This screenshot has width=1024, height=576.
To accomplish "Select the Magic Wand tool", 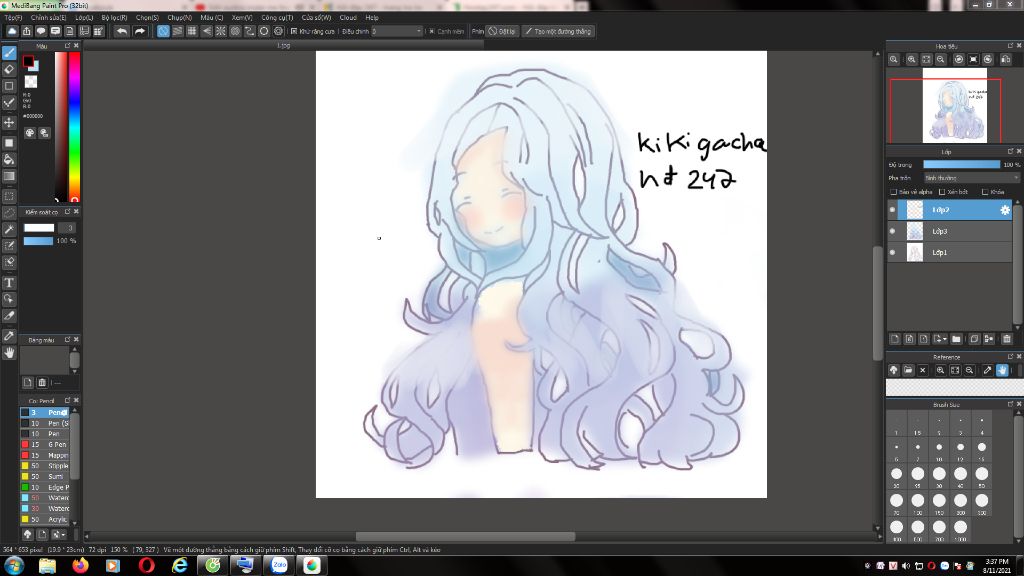I will pyautogui.click(x=9, y=229).
